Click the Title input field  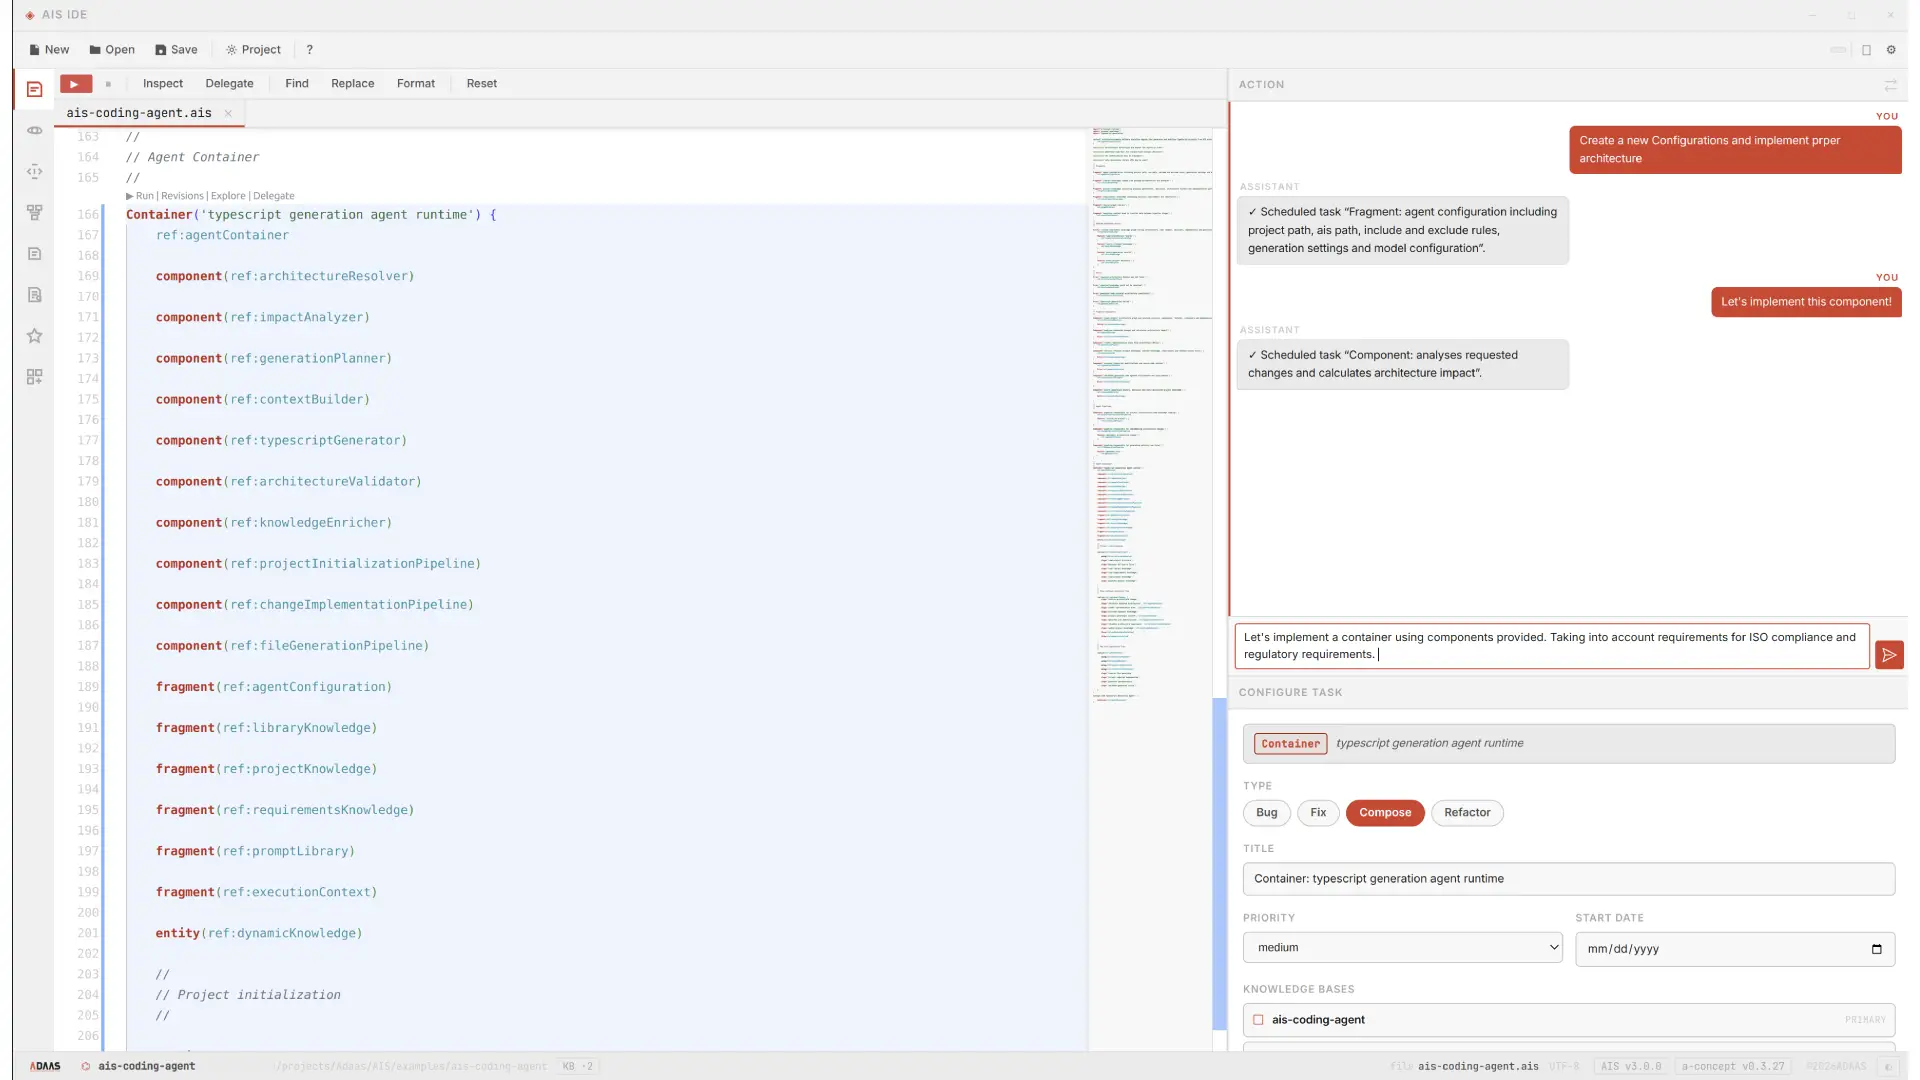1569,879
